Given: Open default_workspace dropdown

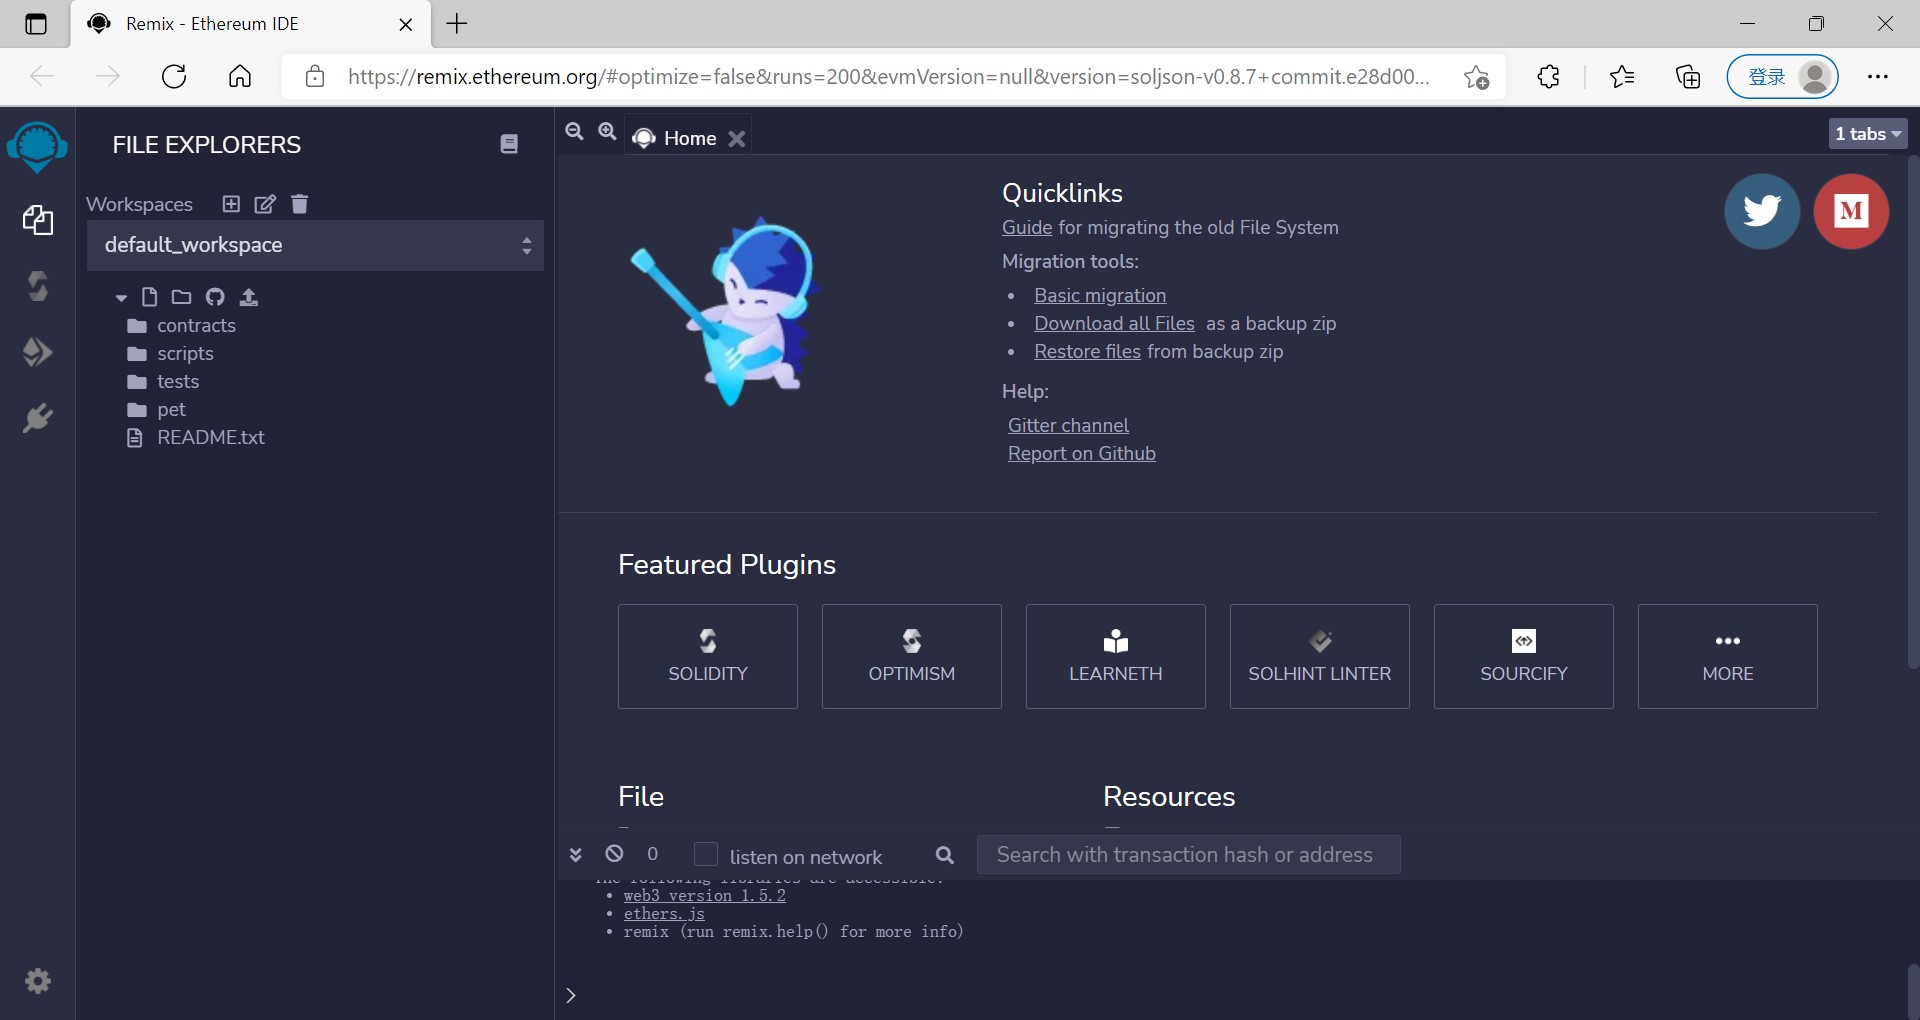Looking at the screenshot, I should pyautogui.click(x=315, y=245).
